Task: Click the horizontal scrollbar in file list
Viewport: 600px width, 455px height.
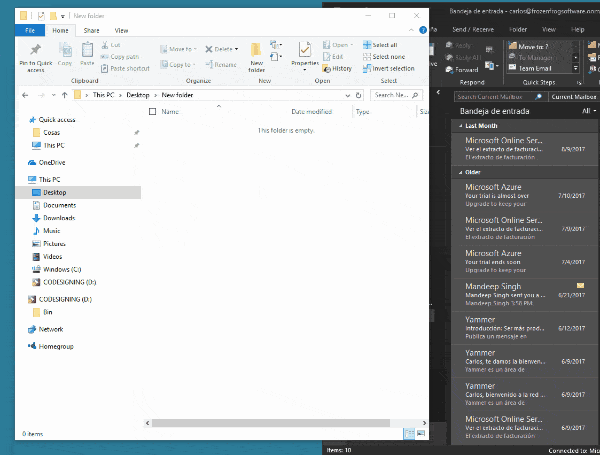Action: click(271, 423)
